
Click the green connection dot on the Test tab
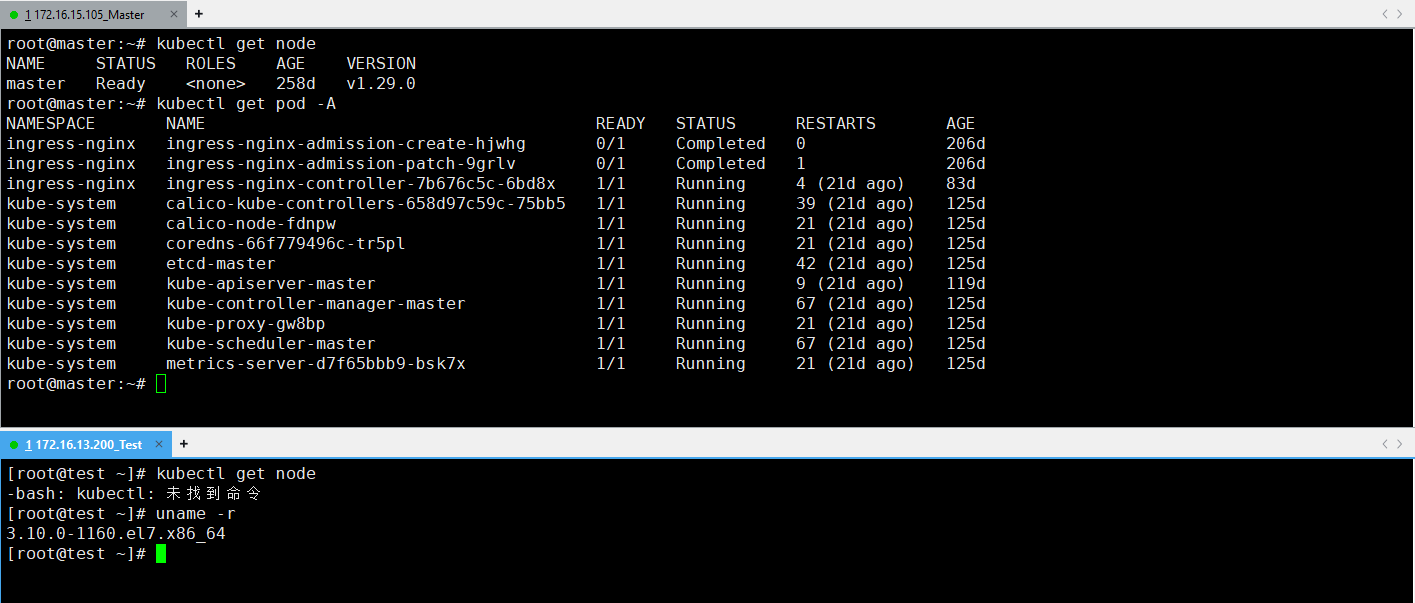click(x=14, y=445)
